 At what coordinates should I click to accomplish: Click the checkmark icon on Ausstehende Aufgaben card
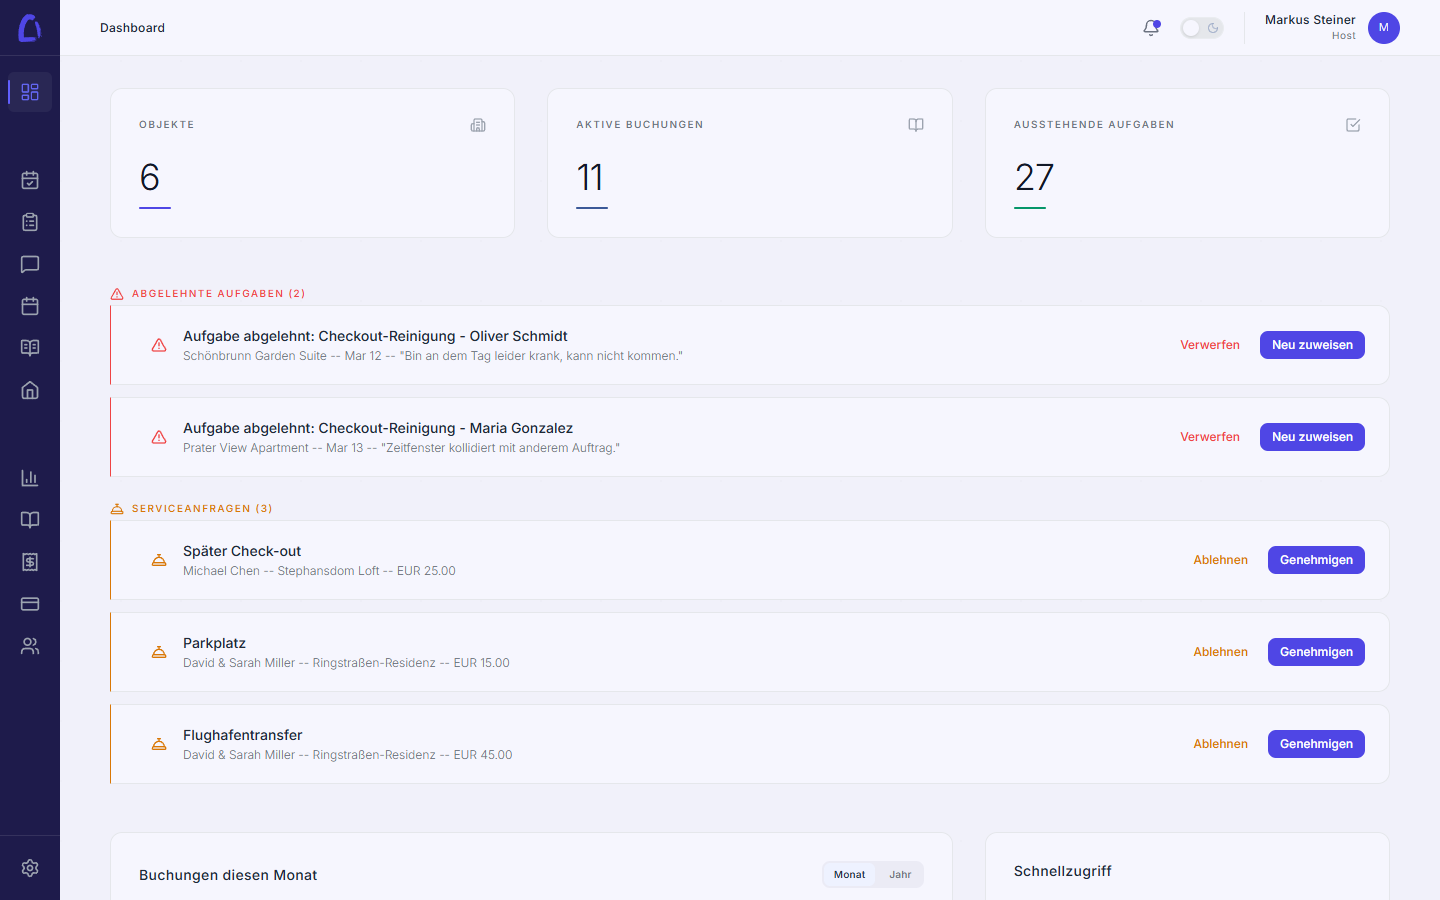point(1353,124)
